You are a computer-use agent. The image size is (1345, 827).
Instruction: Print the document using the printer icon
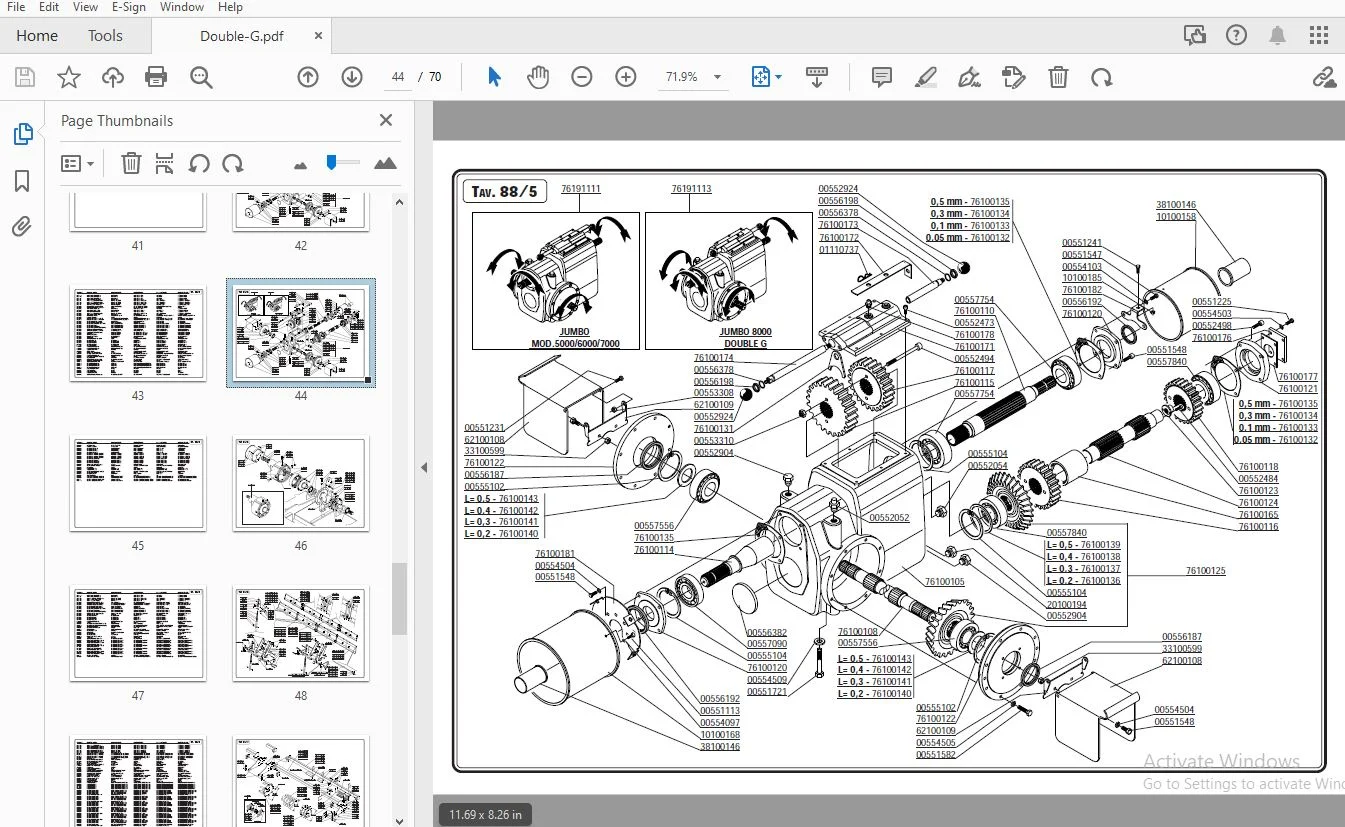pos(156,77)
